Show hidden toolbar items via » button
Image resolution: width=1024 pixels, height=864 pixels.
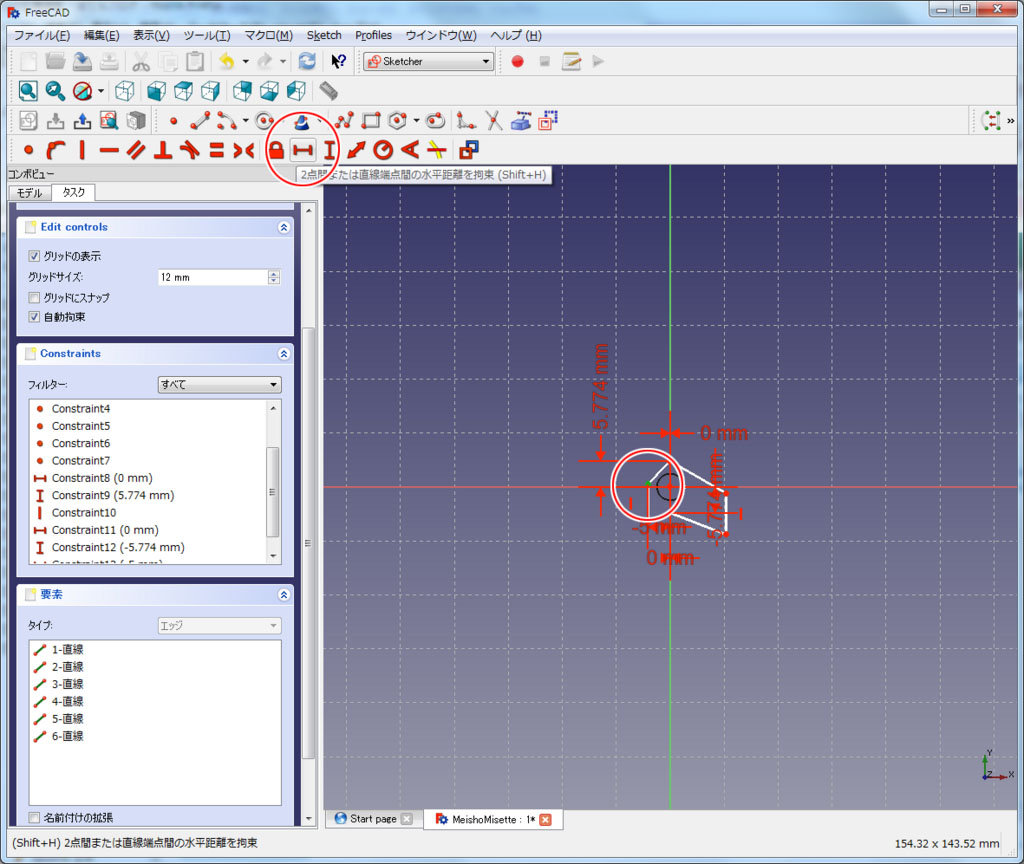(x=1010, y=121)
